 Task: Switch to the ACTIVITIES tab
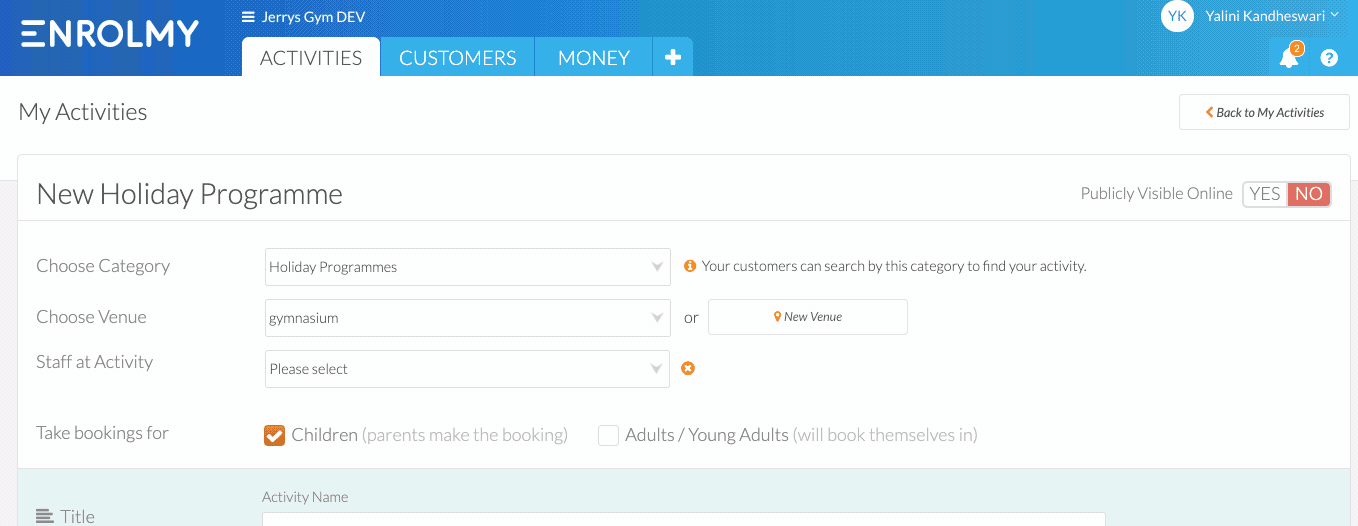click(311, 57)
